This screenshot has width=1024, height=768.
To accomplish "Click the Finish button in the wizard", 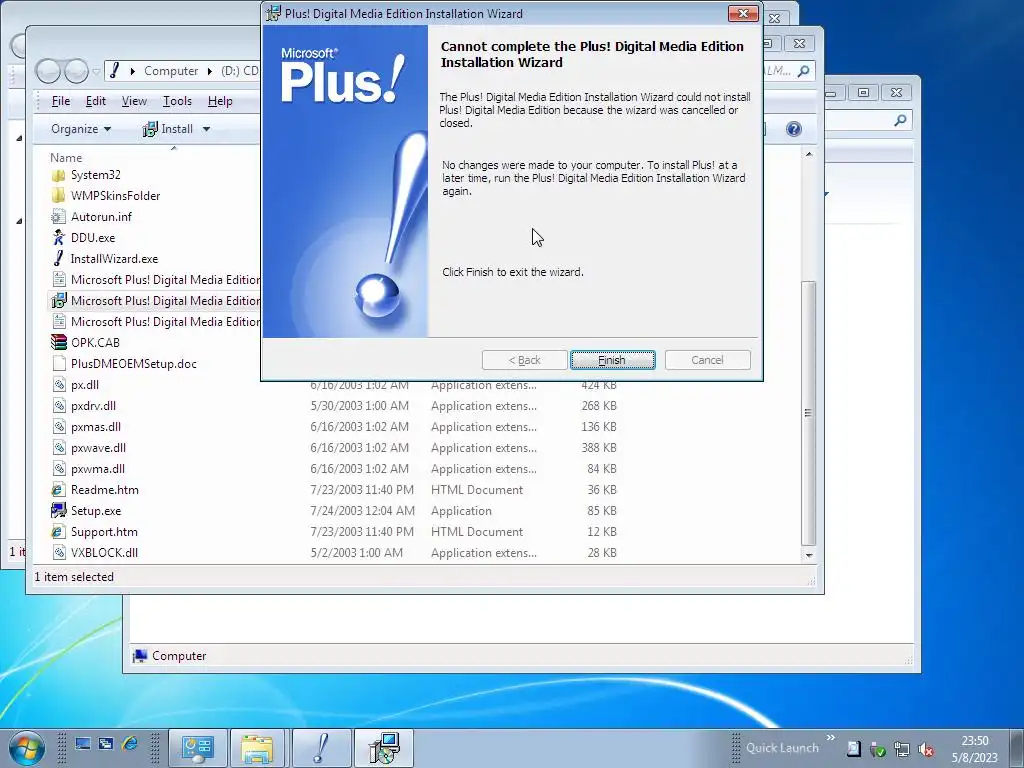I will [612, 360].
